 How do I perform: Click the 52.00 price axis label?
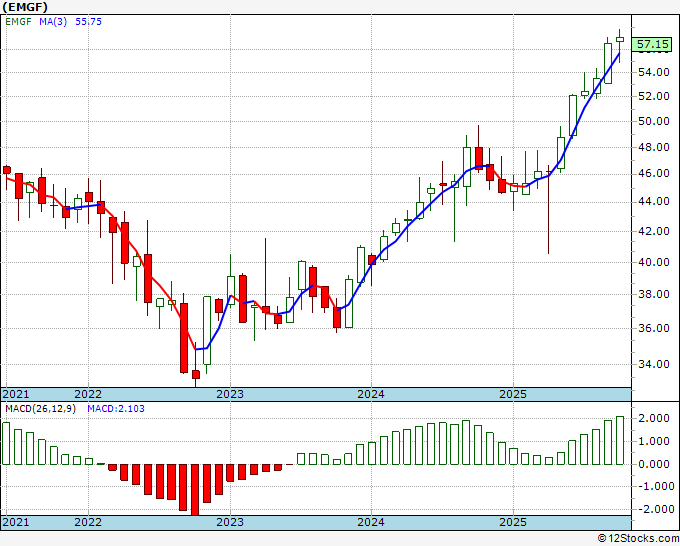(x=654, y=96)
